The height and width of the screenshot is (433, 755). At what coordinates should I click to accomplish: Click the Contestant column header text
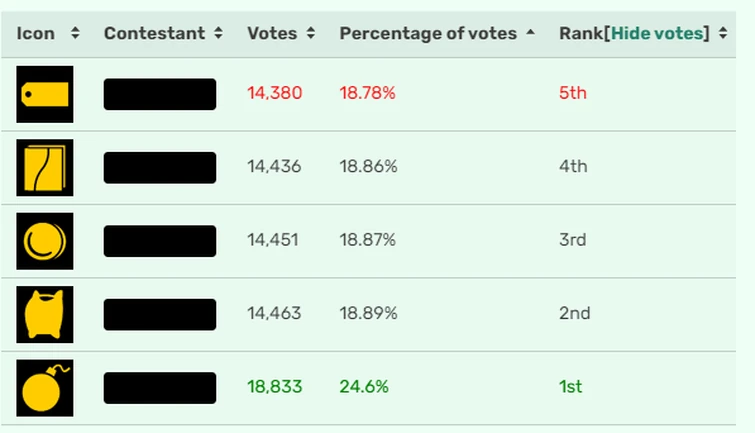point(153,33)
